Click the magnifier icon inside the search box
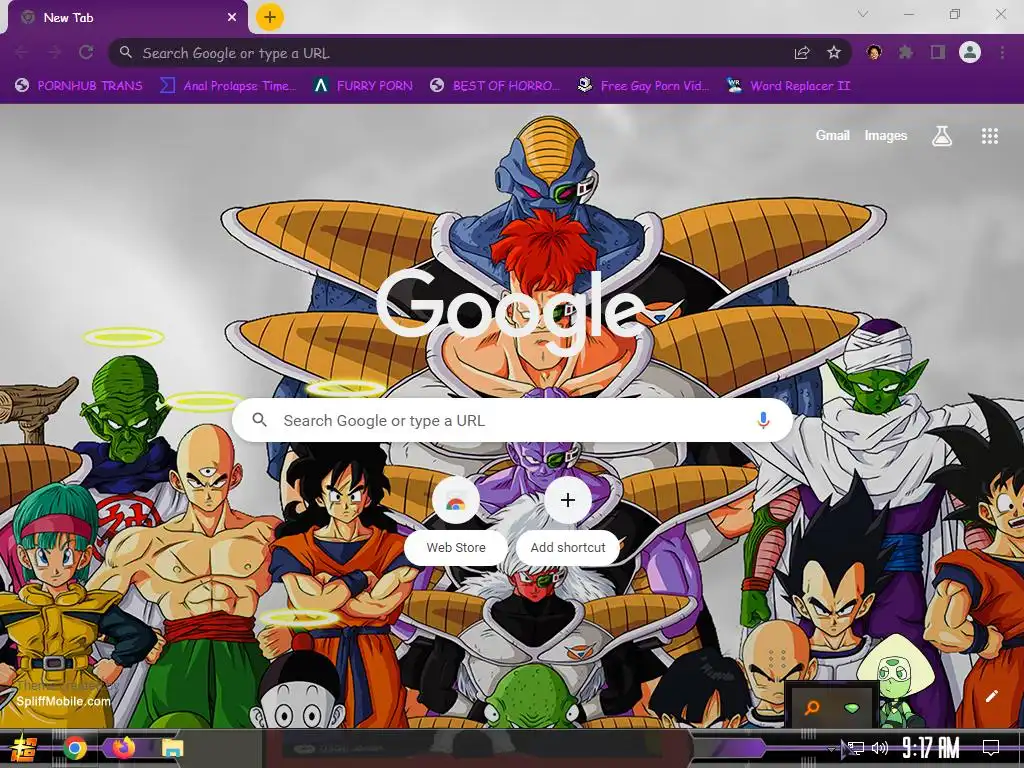The image size is (1024, 768). 260,420
